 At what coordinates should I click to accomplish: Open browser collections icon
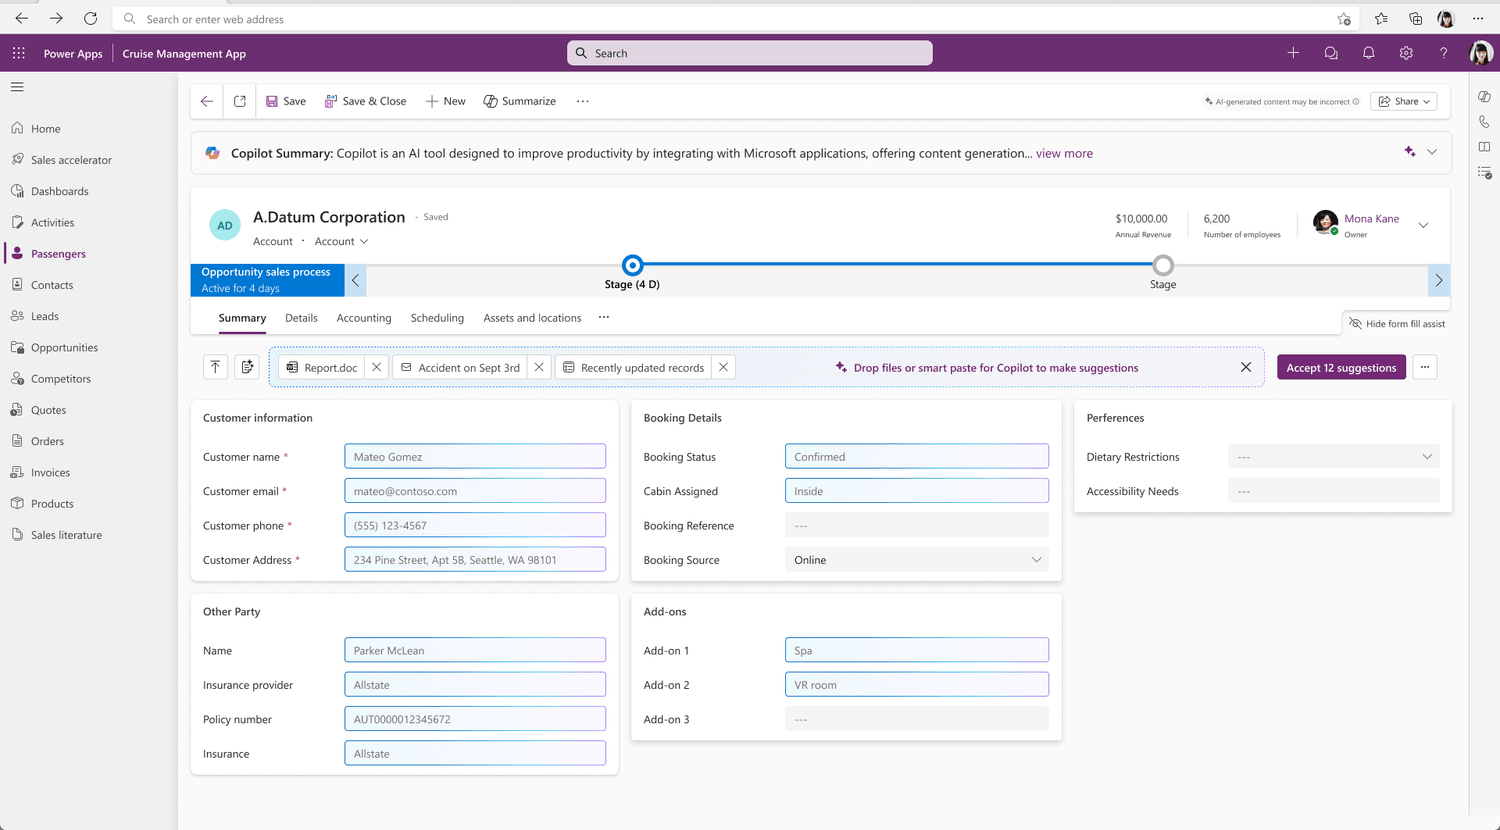[x=1415, y=18]
